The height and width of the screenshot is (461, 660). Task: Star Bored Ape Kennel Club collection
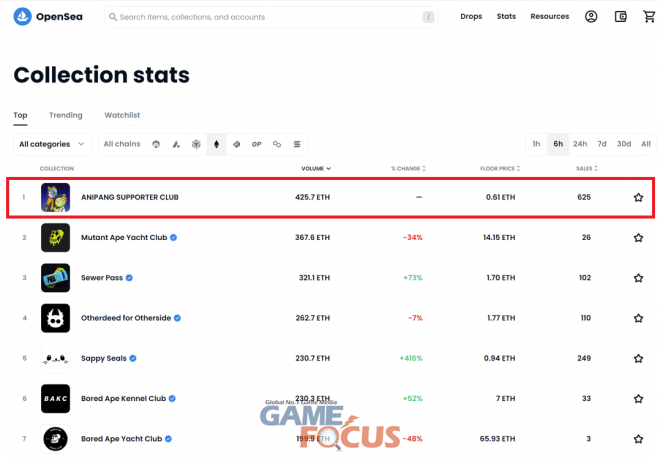[638, 399]
